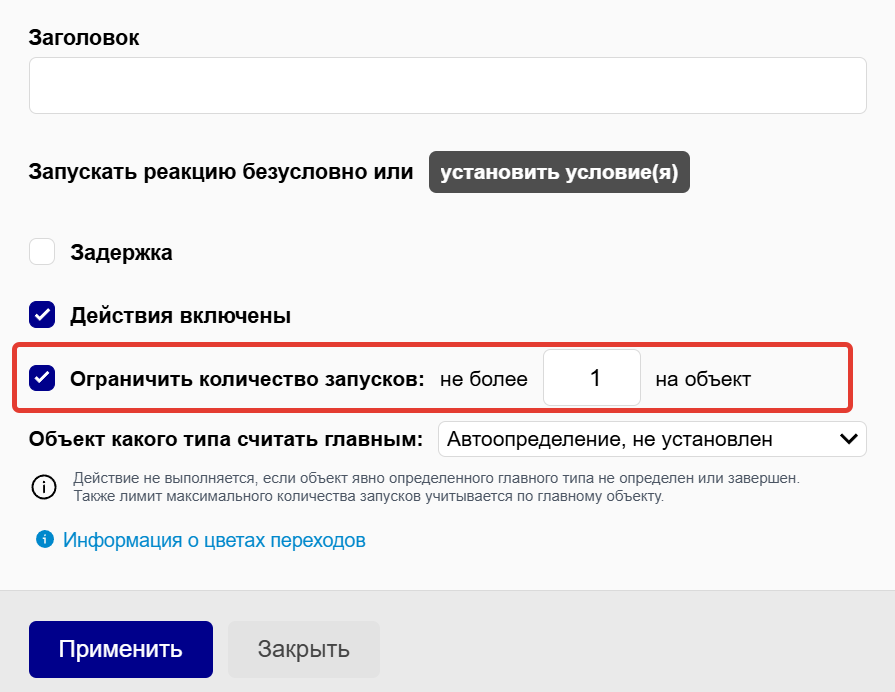Click the blue info icon near transitions link
The height and width of the screenshot is (692, 895).
pos(45,539)
